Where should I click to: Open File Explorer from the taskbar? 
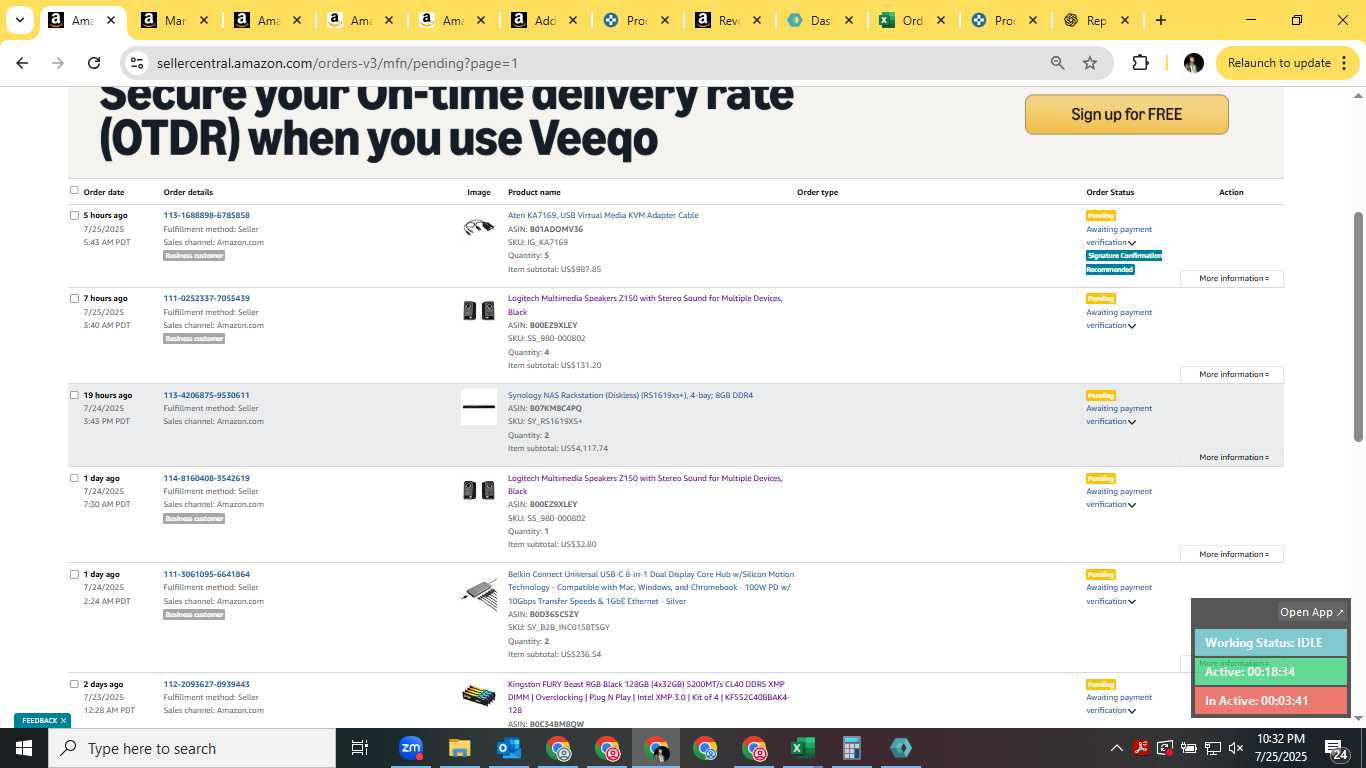(459, 748)
